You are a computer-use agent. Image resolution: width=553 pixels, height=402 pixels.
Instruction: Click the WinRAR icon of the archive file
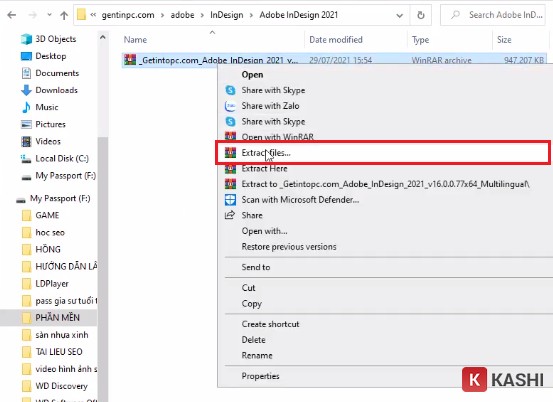click(130, 60)
